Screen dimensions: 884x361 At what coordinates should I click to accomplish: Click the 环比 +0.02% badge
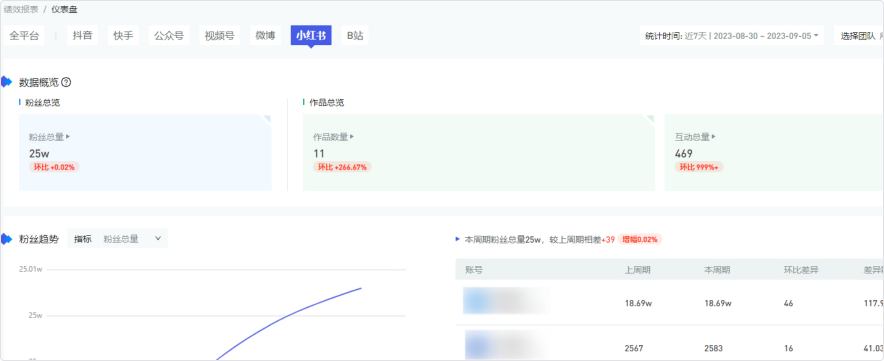(54, 167)
